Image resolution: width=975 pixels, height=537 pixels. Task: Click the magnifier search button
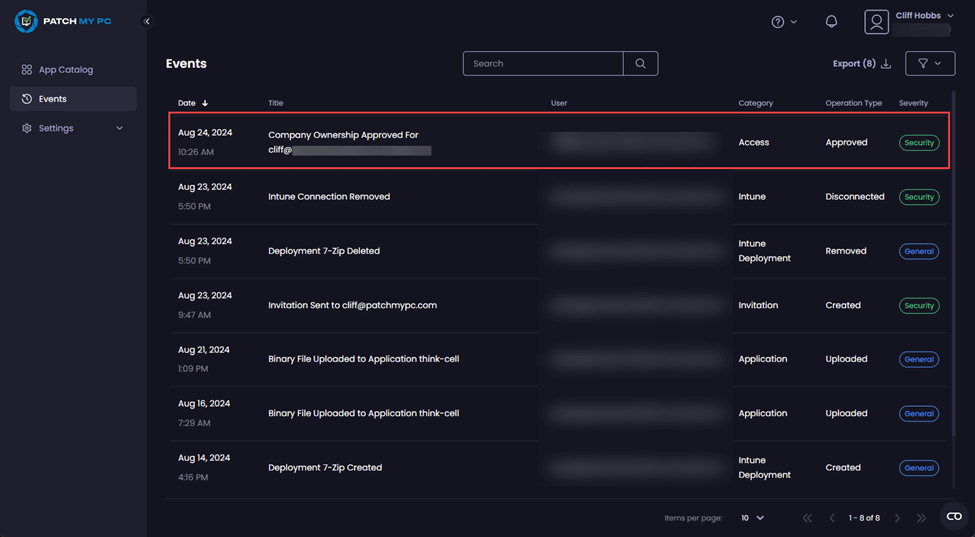(x=640, y=63)
